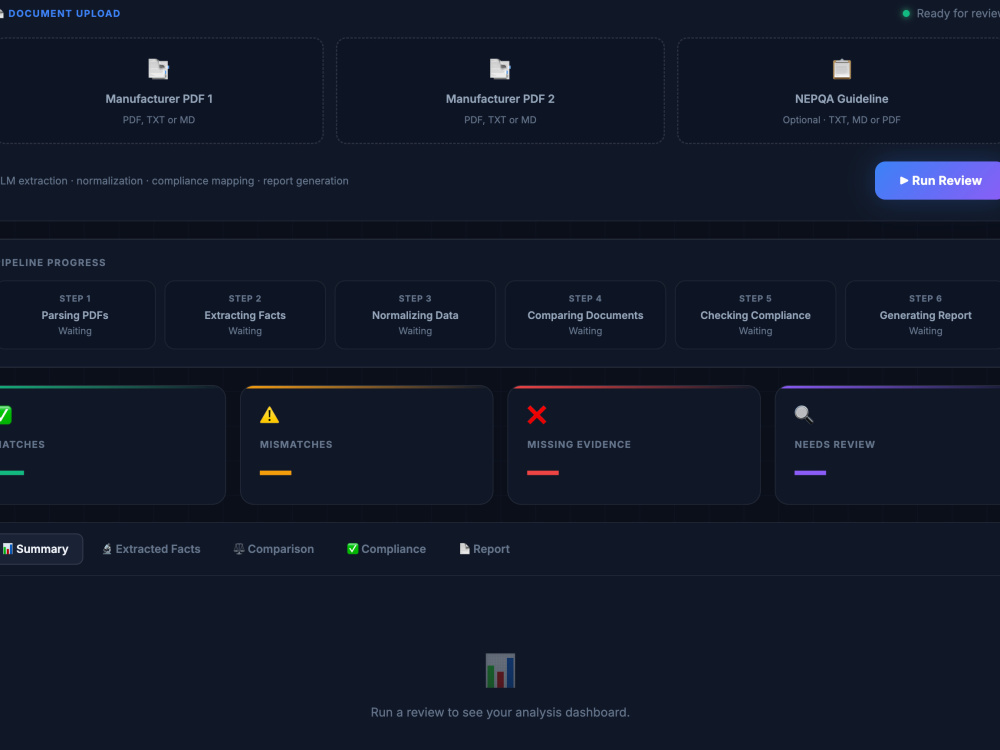Click the purple dash value under Needs Review
The width and height of the screenshot is (1000, 750).
tap(810, 473)
